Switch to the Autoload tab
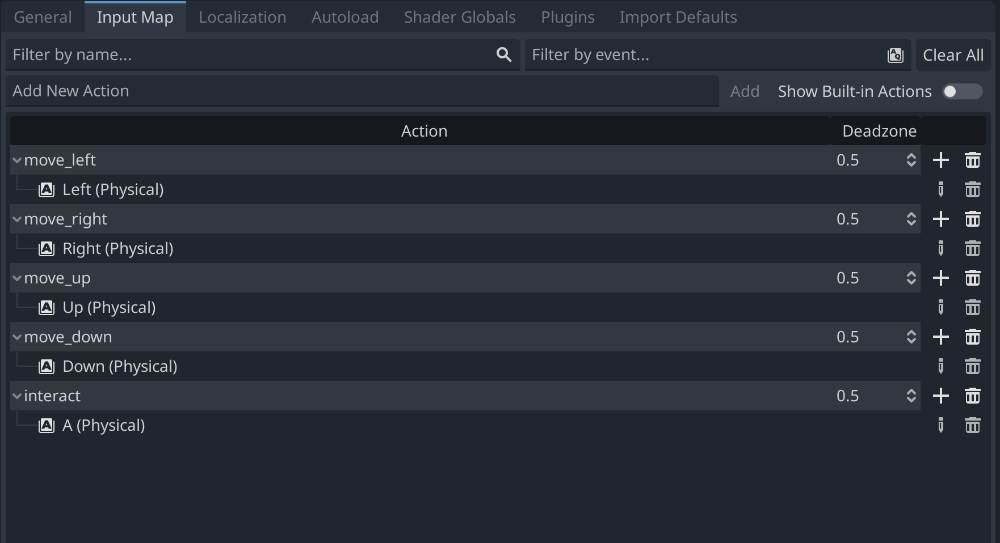The width and height of the screenshot is (1000, 543). pyautogui.click(x=345, y=17)
